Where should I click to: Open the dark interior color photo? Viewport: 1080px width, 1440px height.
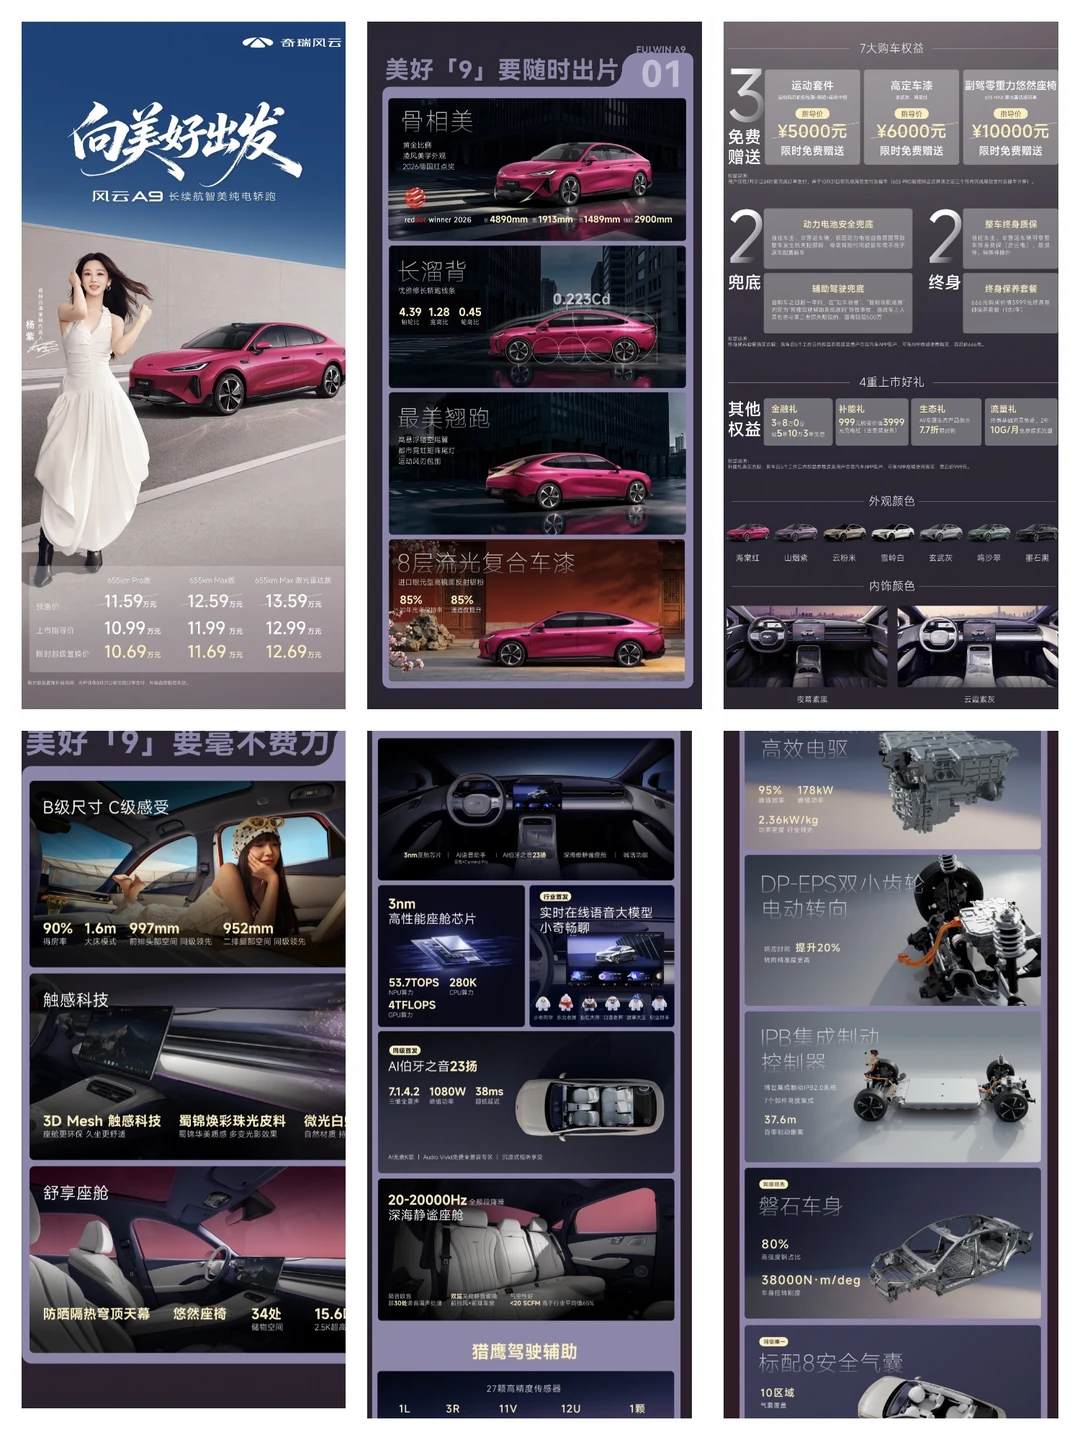[807, 646]
